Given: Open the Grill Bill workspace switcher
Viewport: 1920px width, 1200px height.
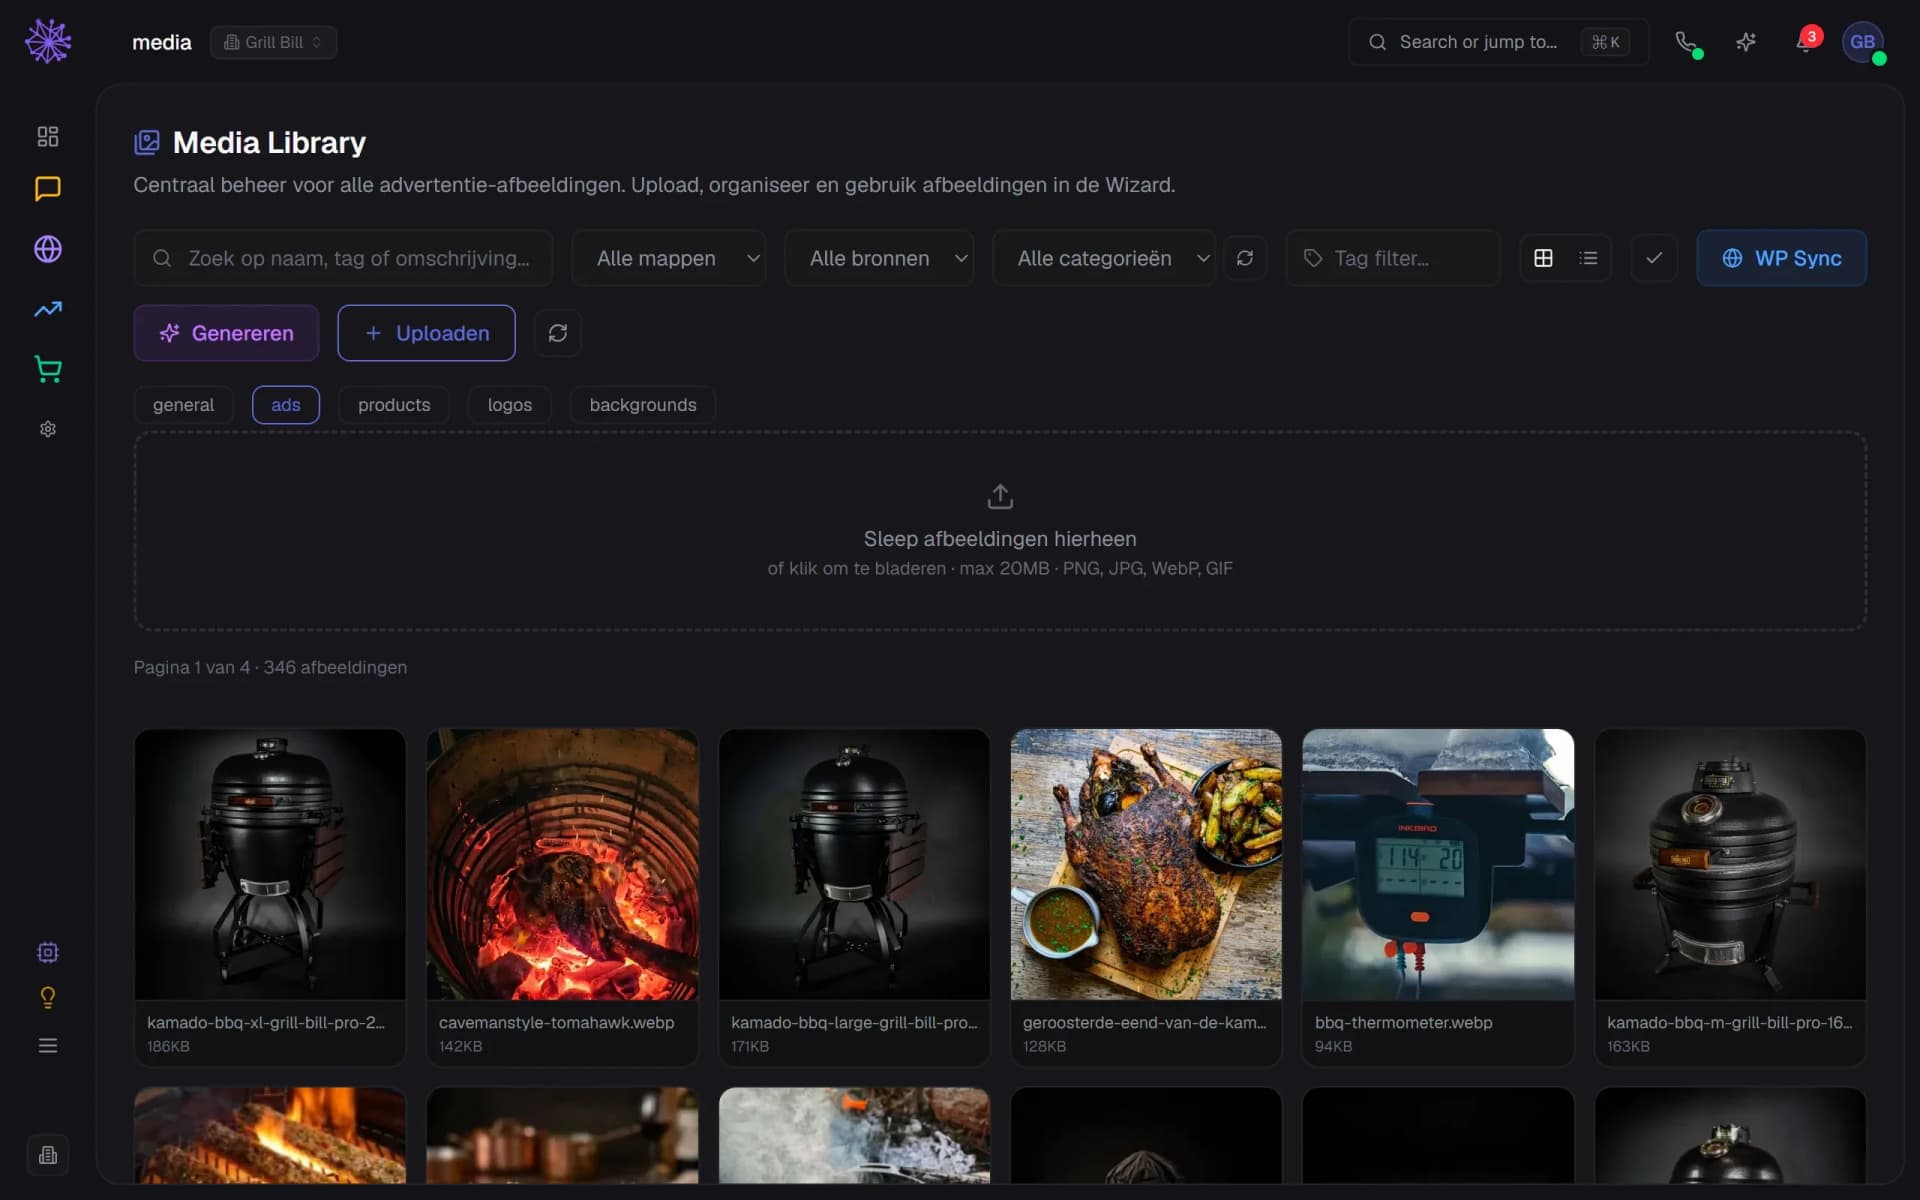Looking at the screenshot, I should [x=273, y=42].
